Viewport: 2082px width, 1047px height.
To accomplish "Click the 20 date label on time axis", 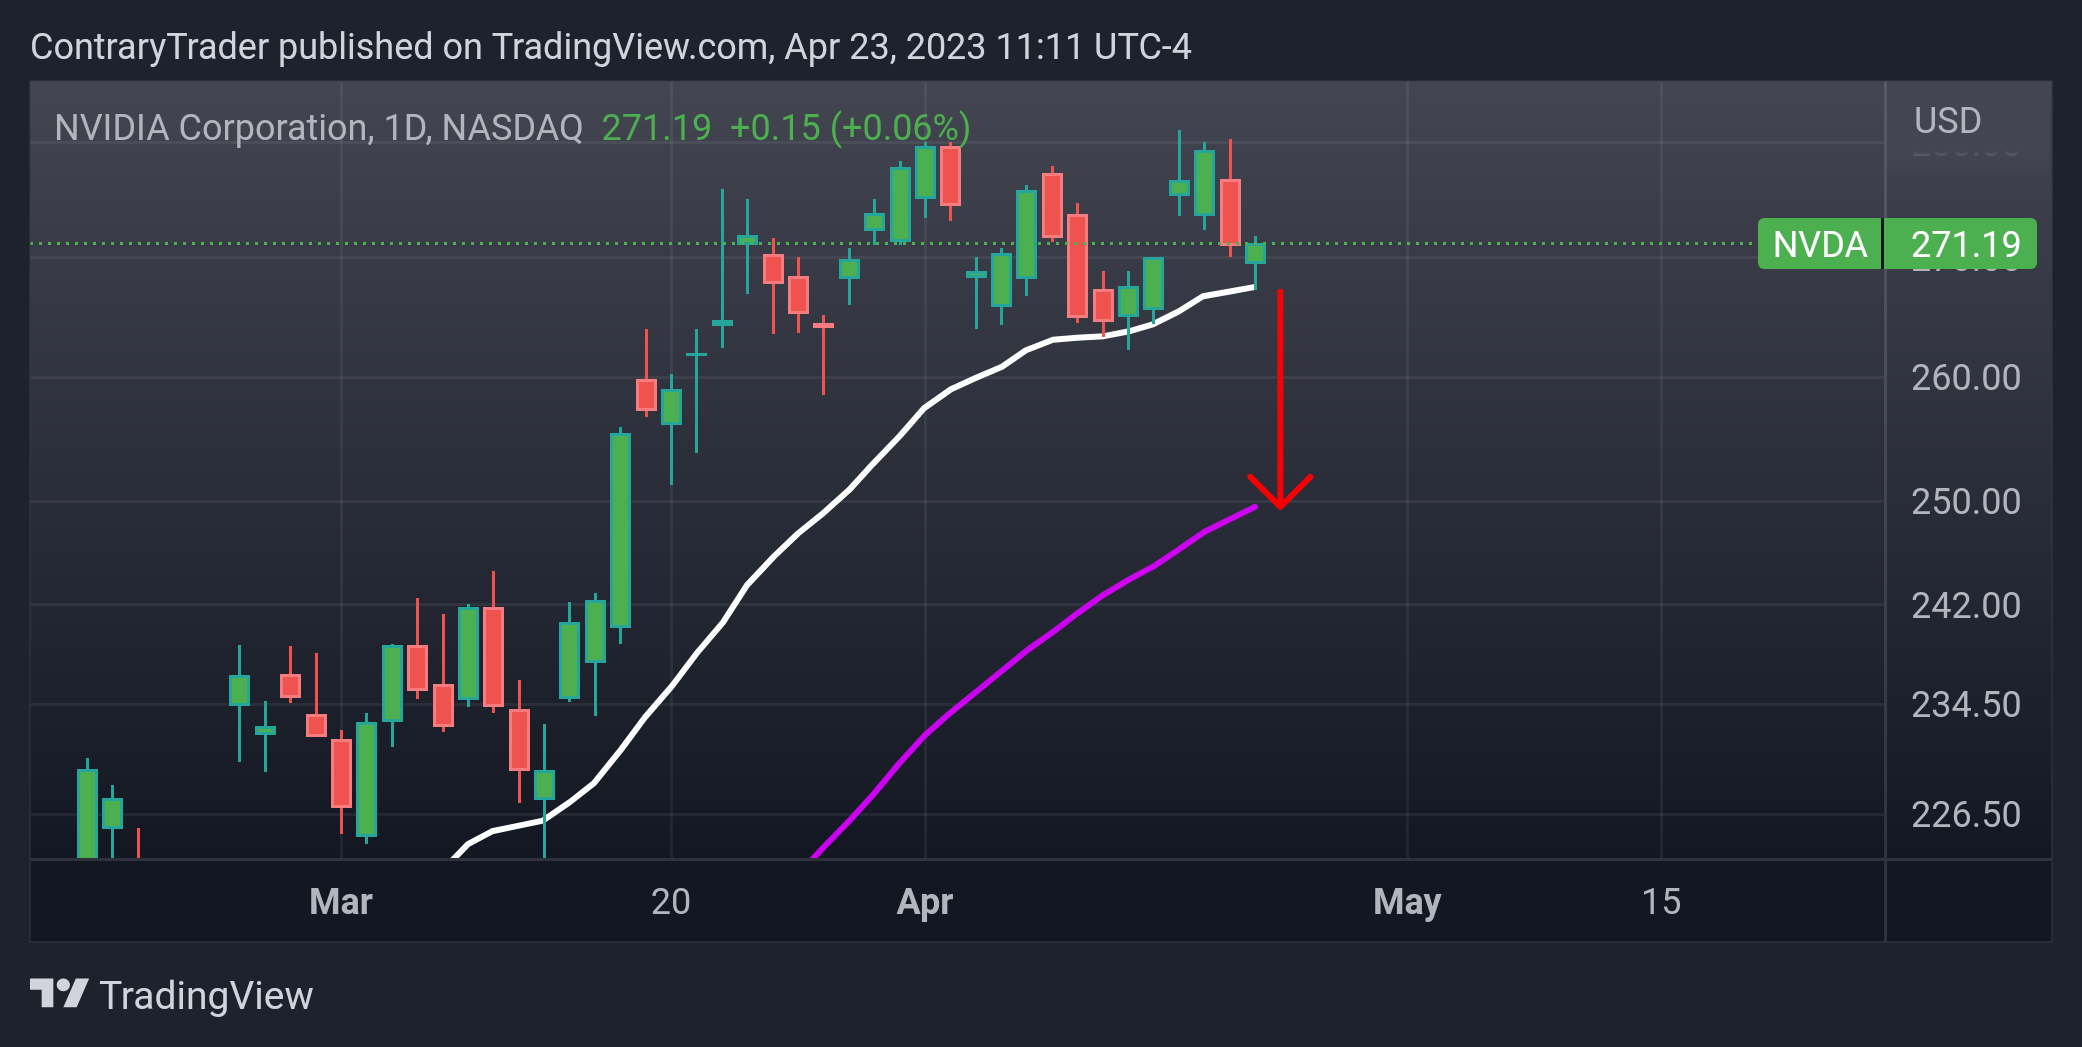I will click(x=671, y=902).
